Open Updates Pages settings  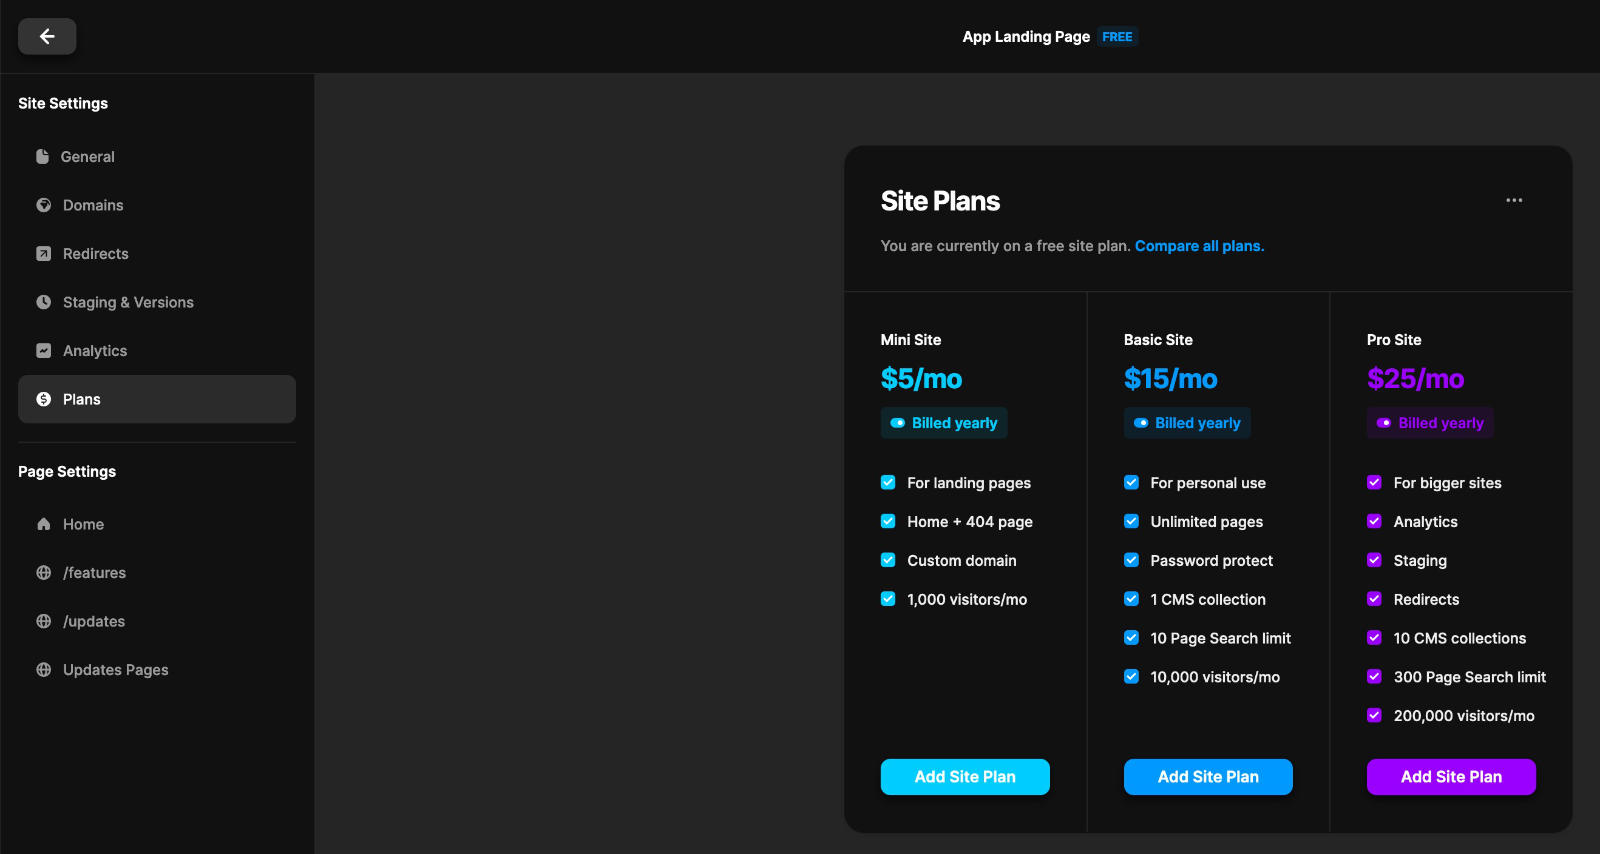pos(157,670)
